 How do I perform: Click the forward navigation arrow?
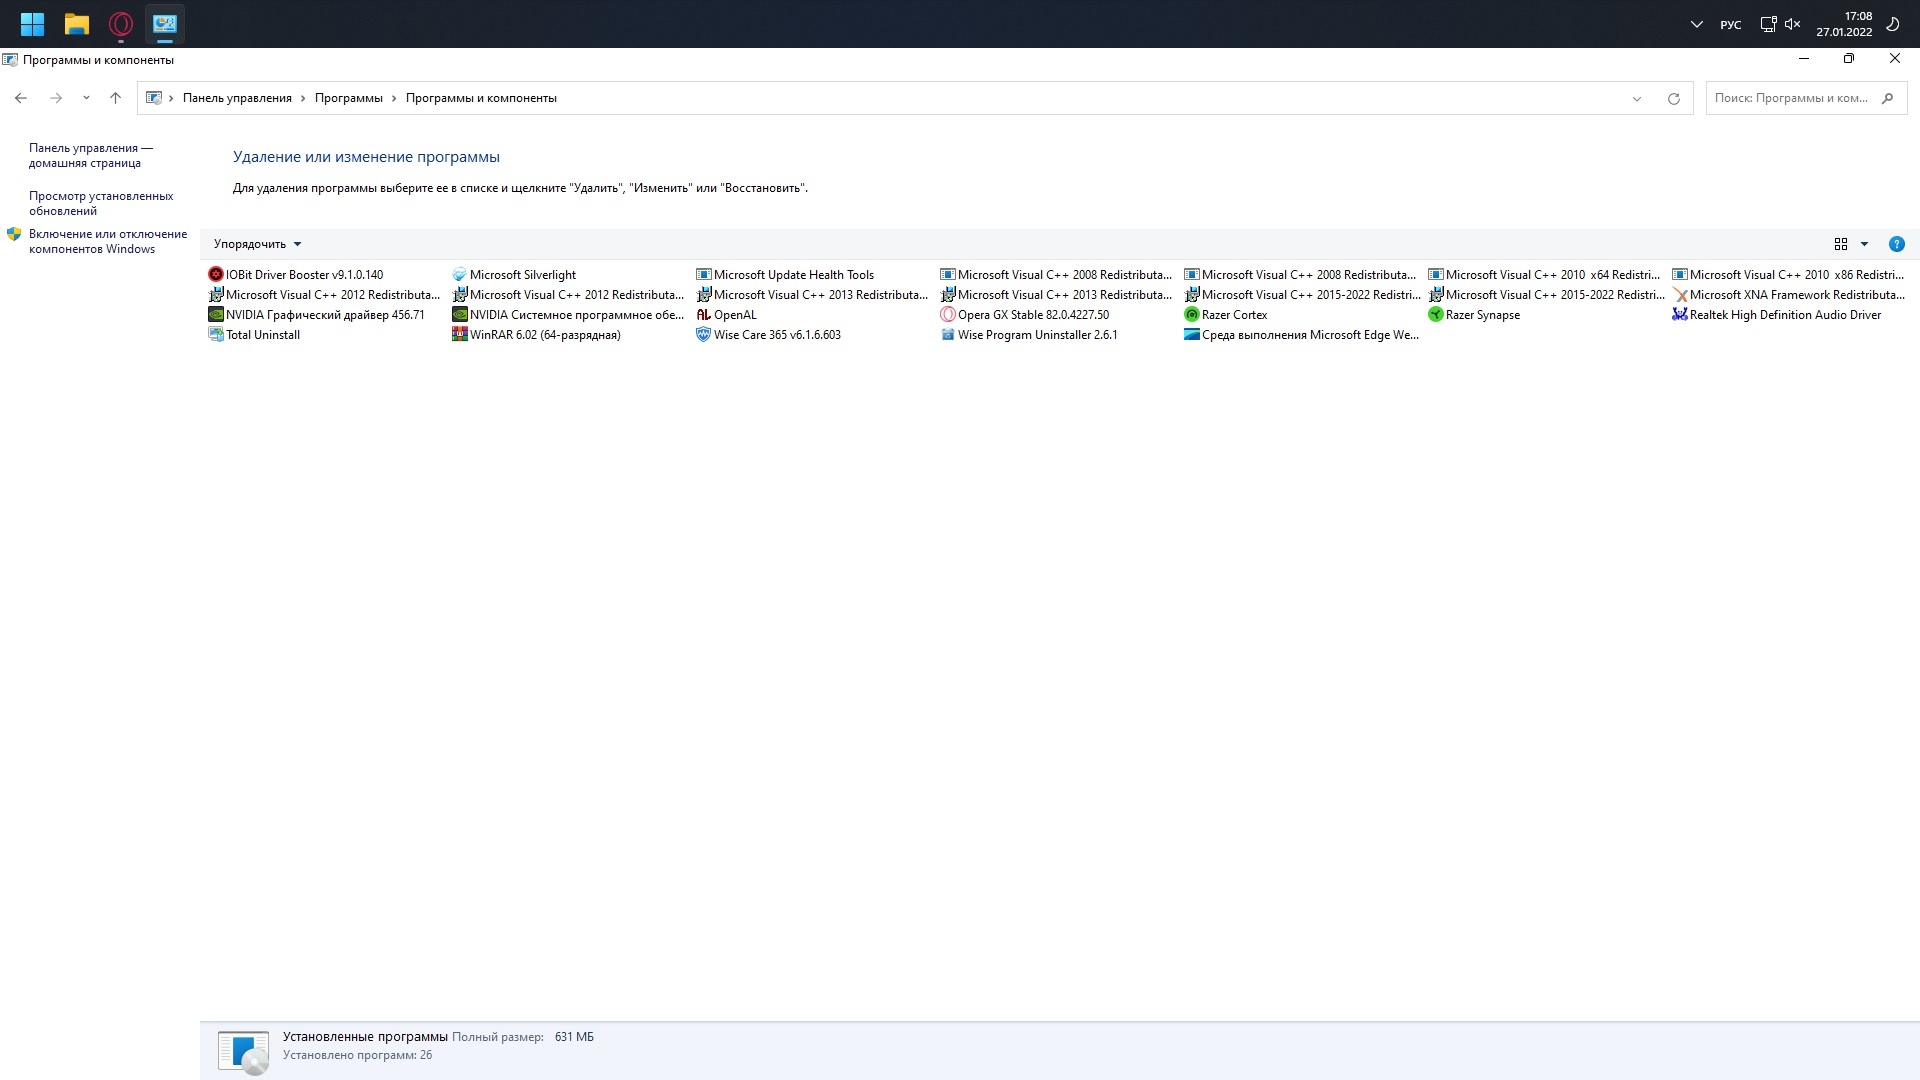tap(56, 98)
